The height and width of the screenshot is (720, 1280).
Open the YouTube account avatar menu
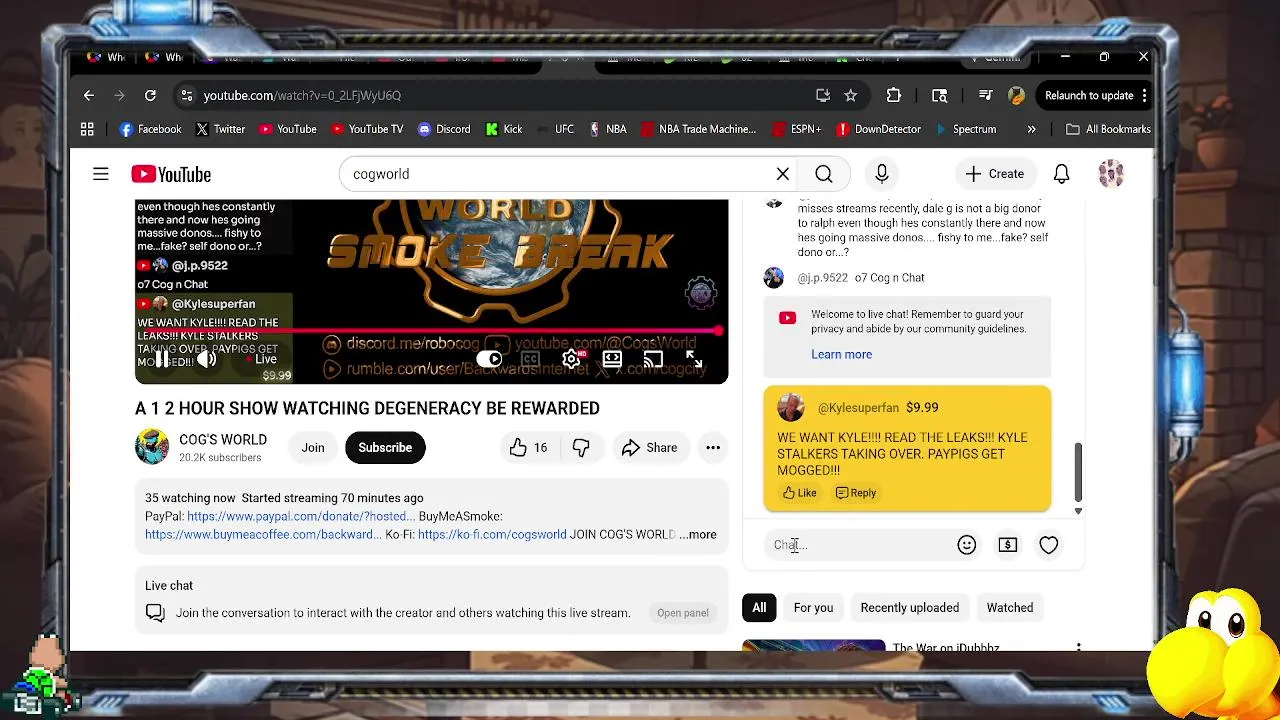[x=1111, y=174]
